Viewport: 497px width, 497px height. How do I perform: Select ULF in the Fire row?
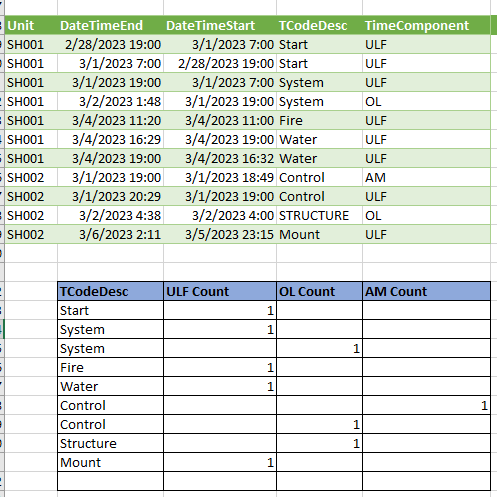426,120
